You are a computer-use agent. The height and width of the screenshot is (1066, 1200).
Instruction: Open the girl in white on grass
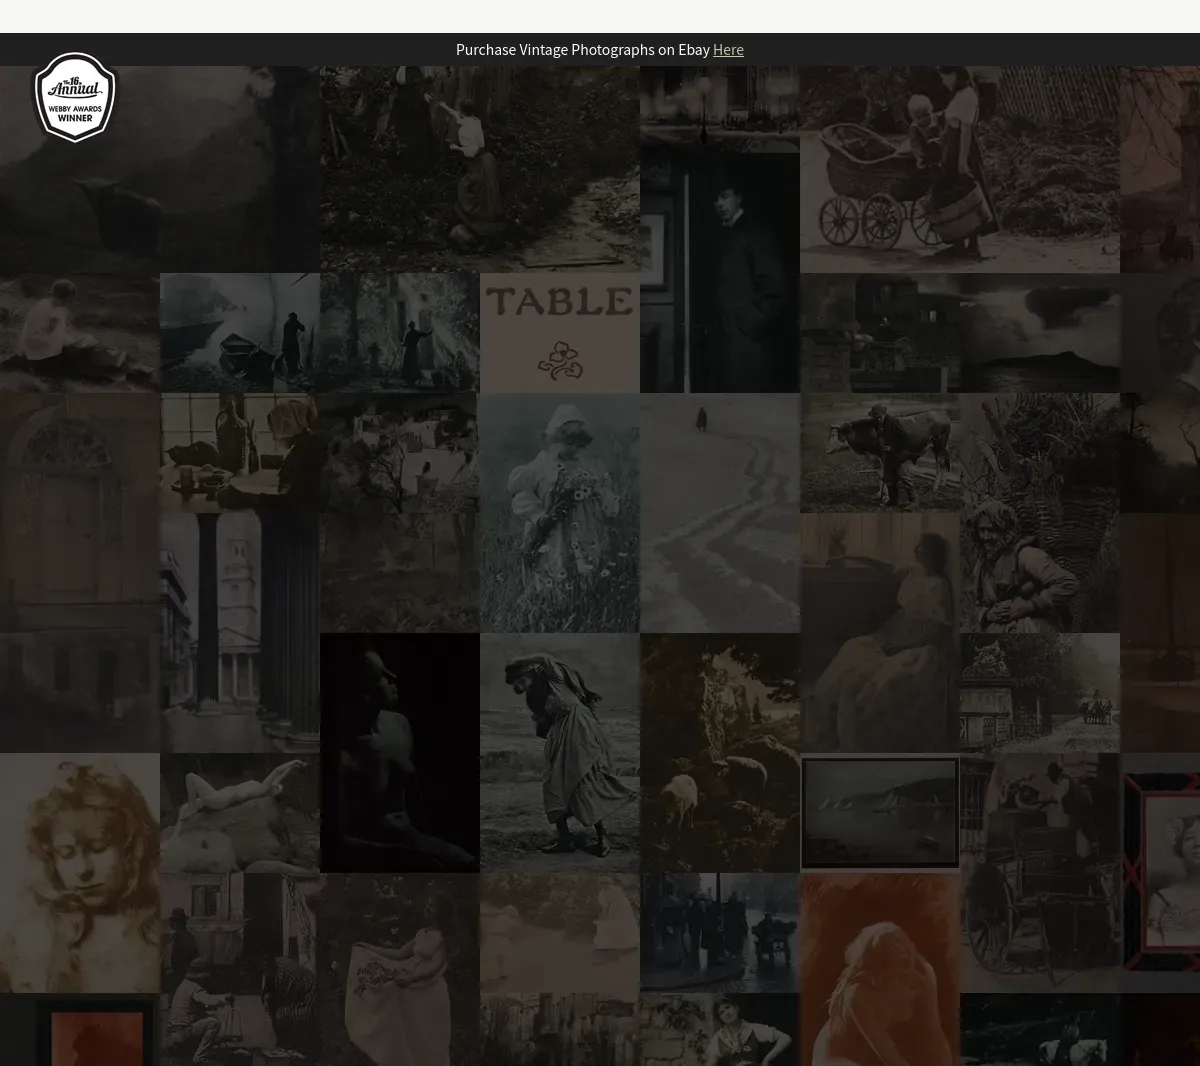click(x=80, y=333)
